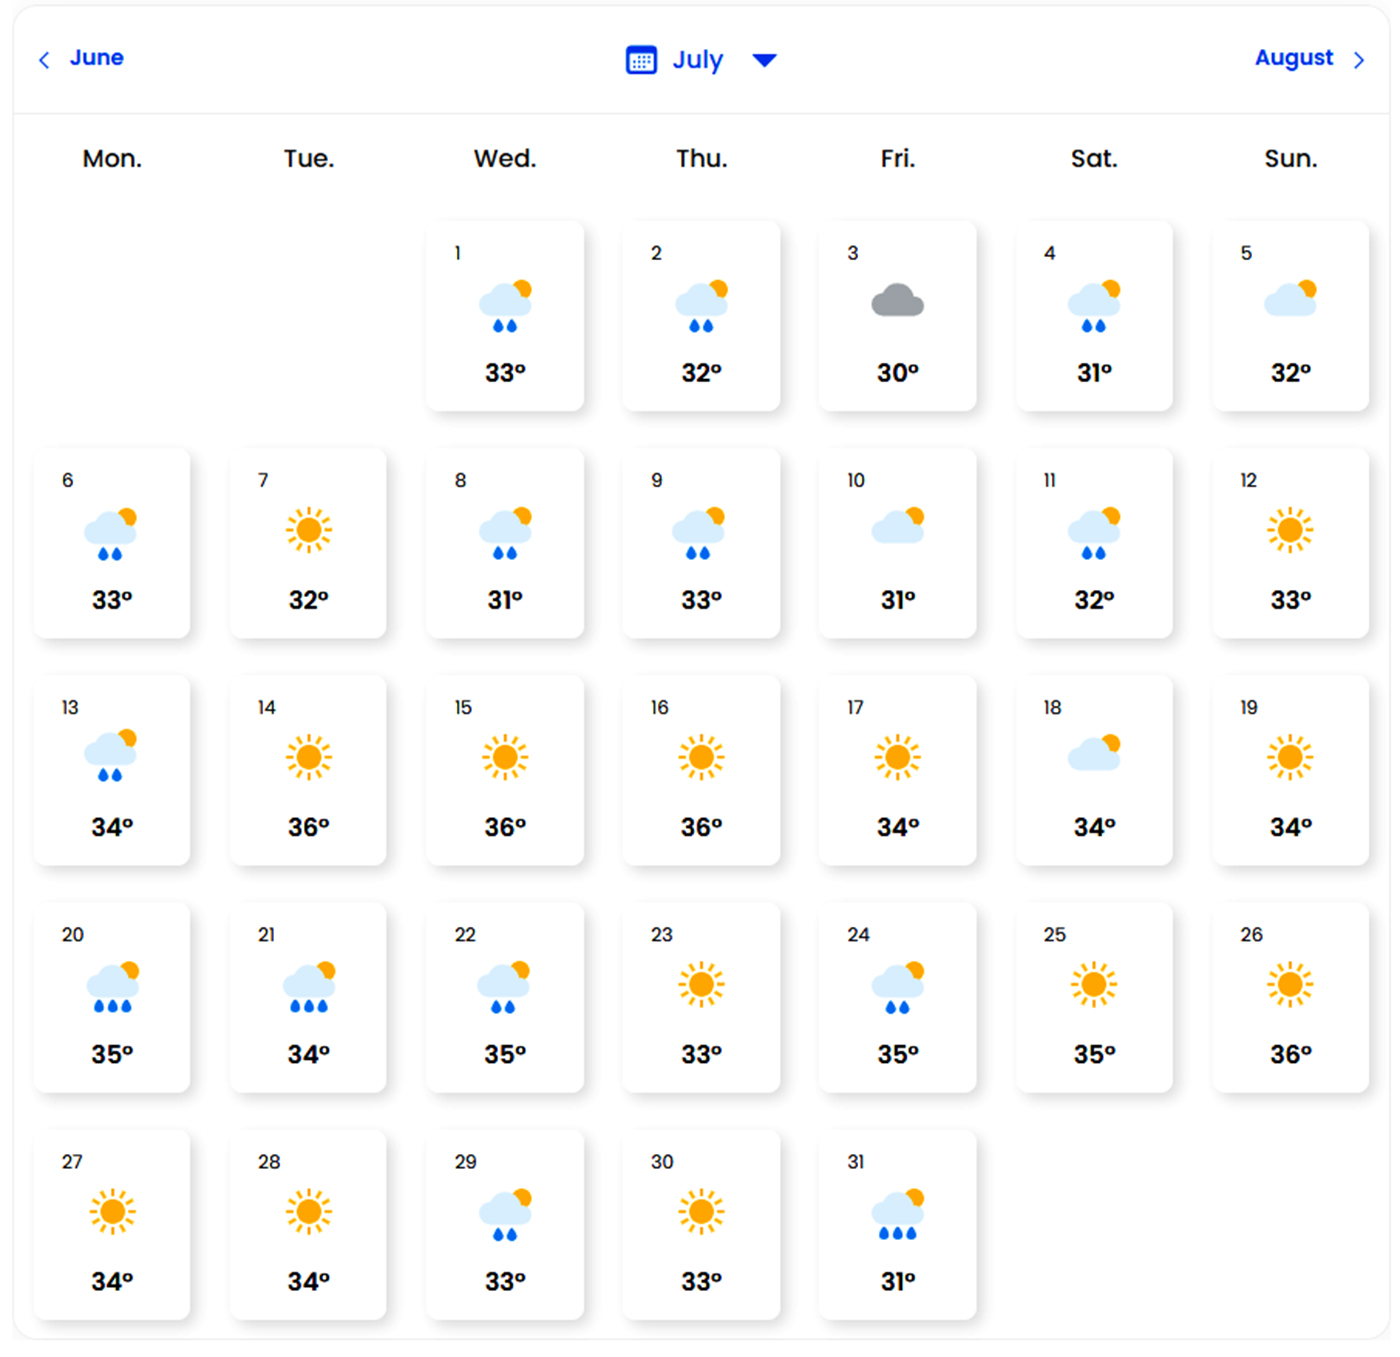Go to previous month June
Viewport: 1400px width, 1357px height.
(96, 58)
